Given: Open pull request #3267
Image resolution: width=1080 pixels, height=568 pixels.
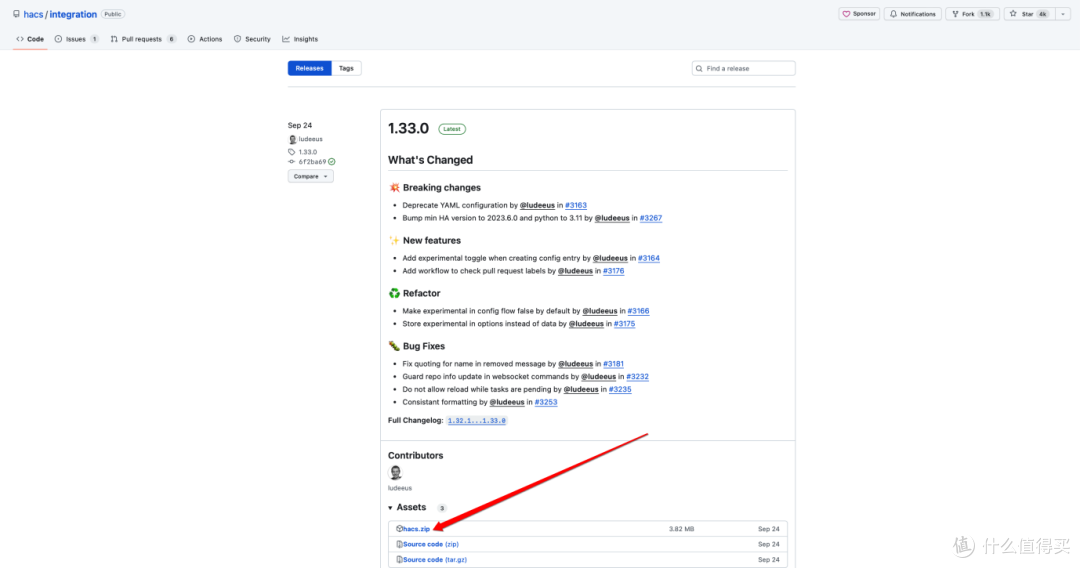Looking at the screenshot, I should click(651, 218).
